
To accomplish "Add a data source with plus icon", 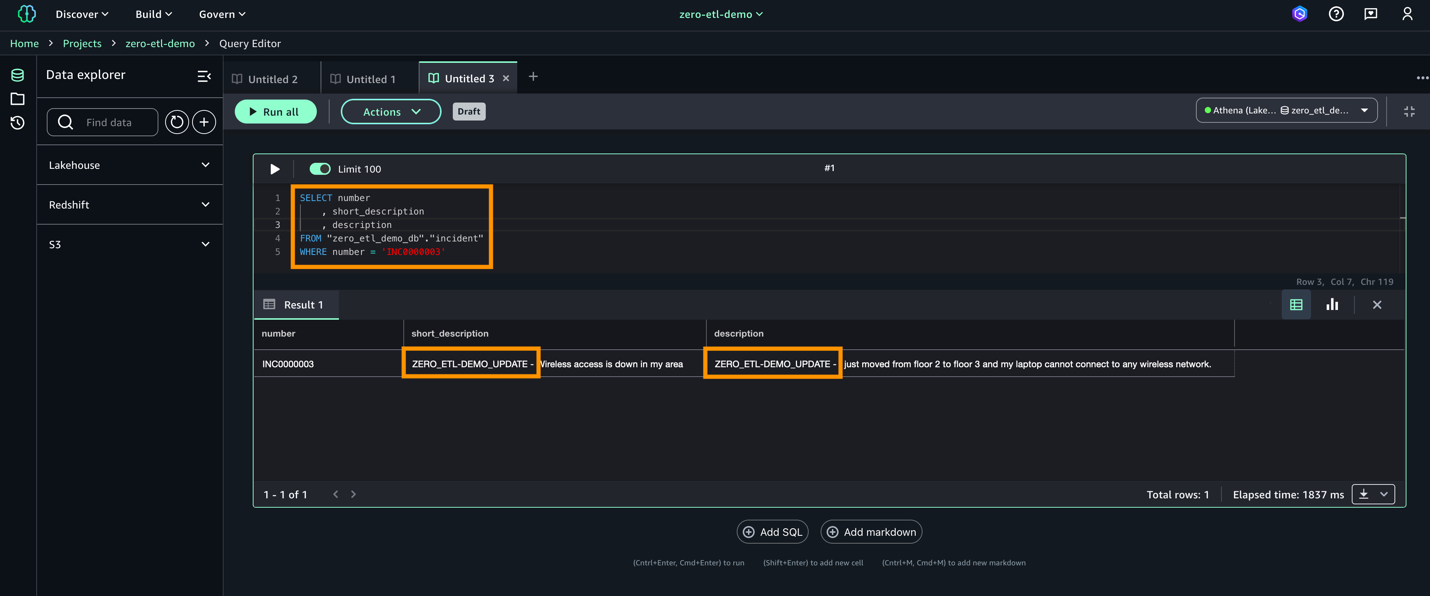I will point(204,122).
